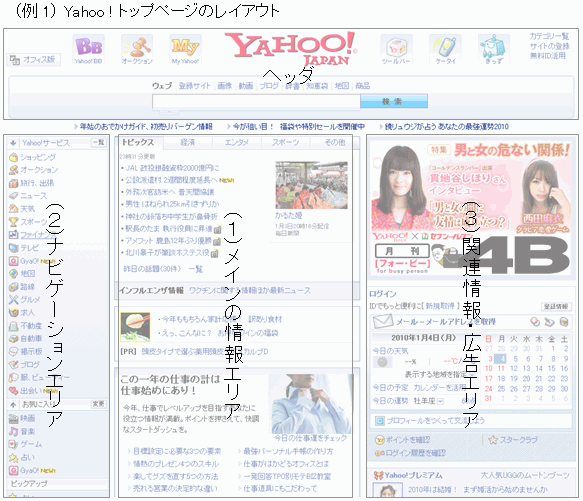The width and height of the screenshot is (583, 501).
Task: Switch to the その他 news tab
Action: pos(334,143)
